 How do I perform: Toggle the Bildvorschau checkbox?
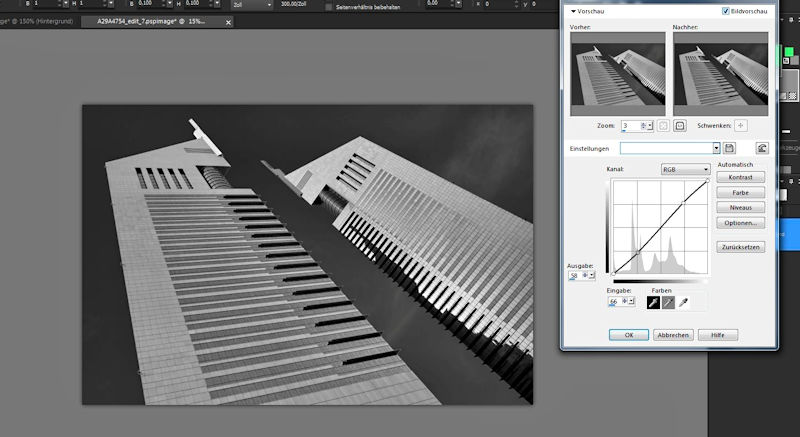[x=726, y=11]
